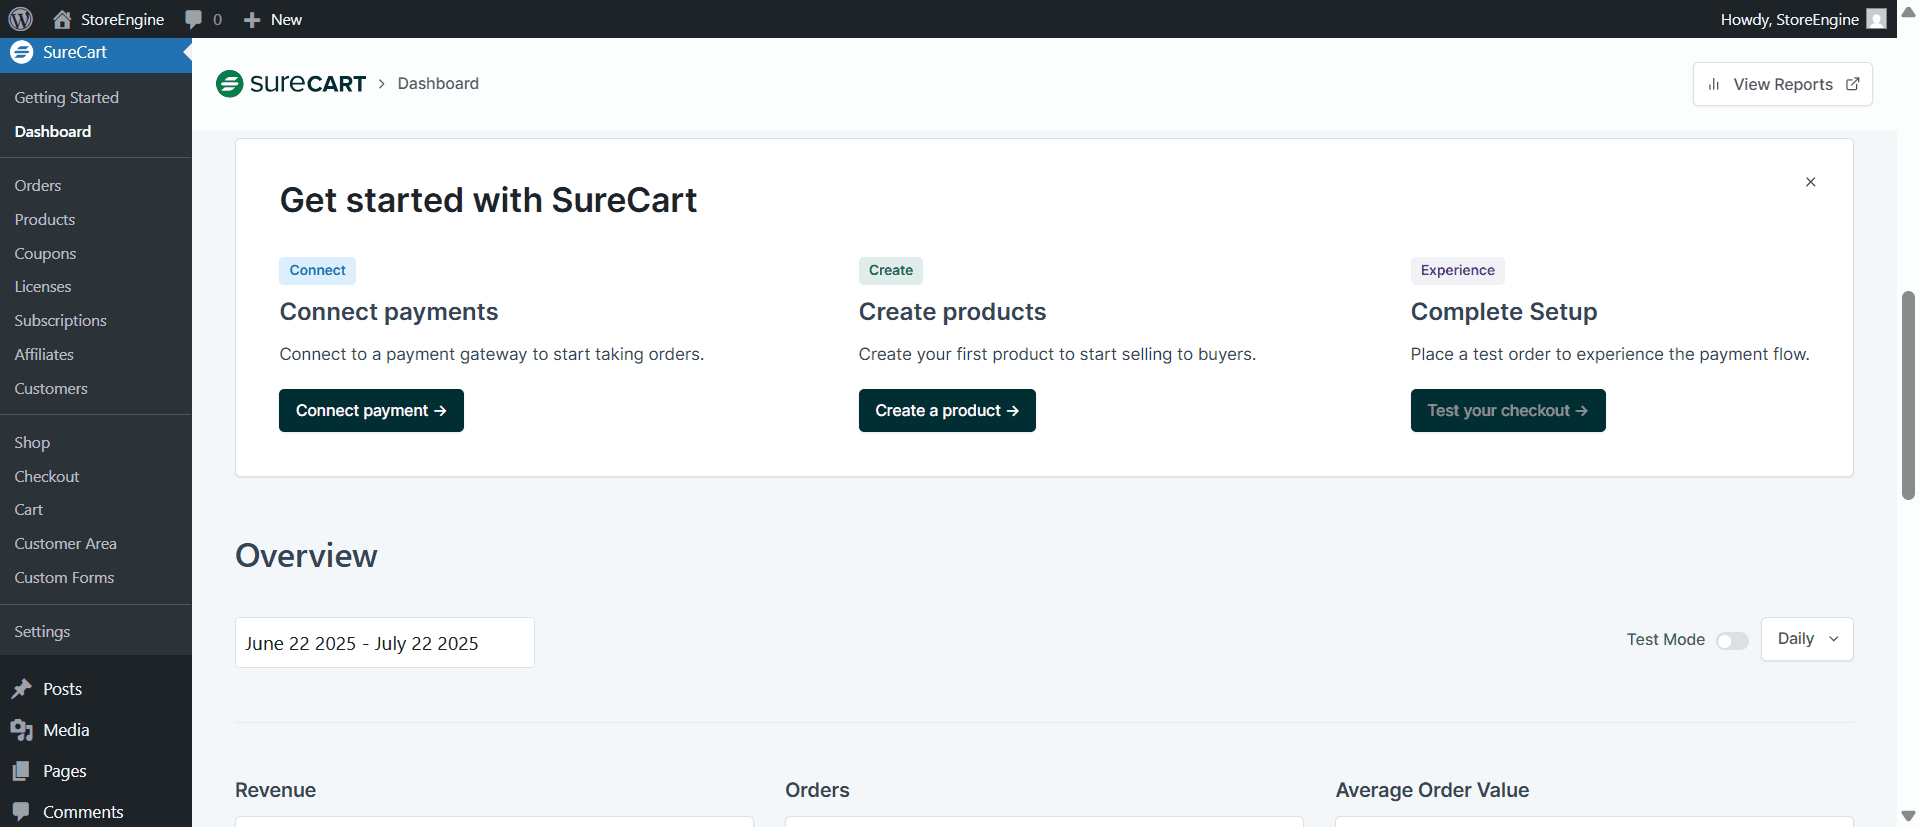Click the New plus icon
This screenshot has height=827, width=1920.
pyautogui.click(x=252, y=20)
